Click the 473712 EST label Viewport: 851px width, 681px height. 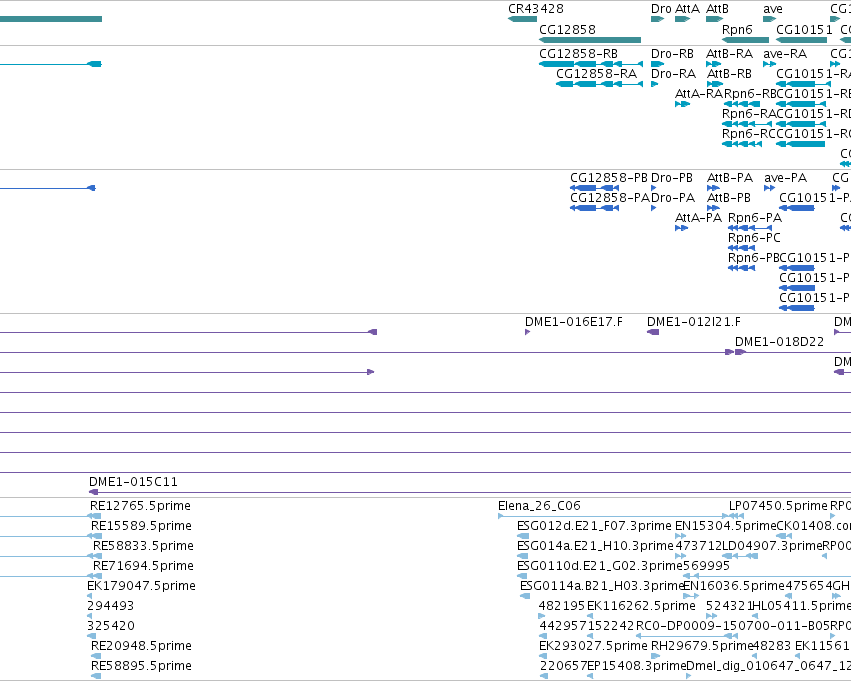[x=698, y=546]
